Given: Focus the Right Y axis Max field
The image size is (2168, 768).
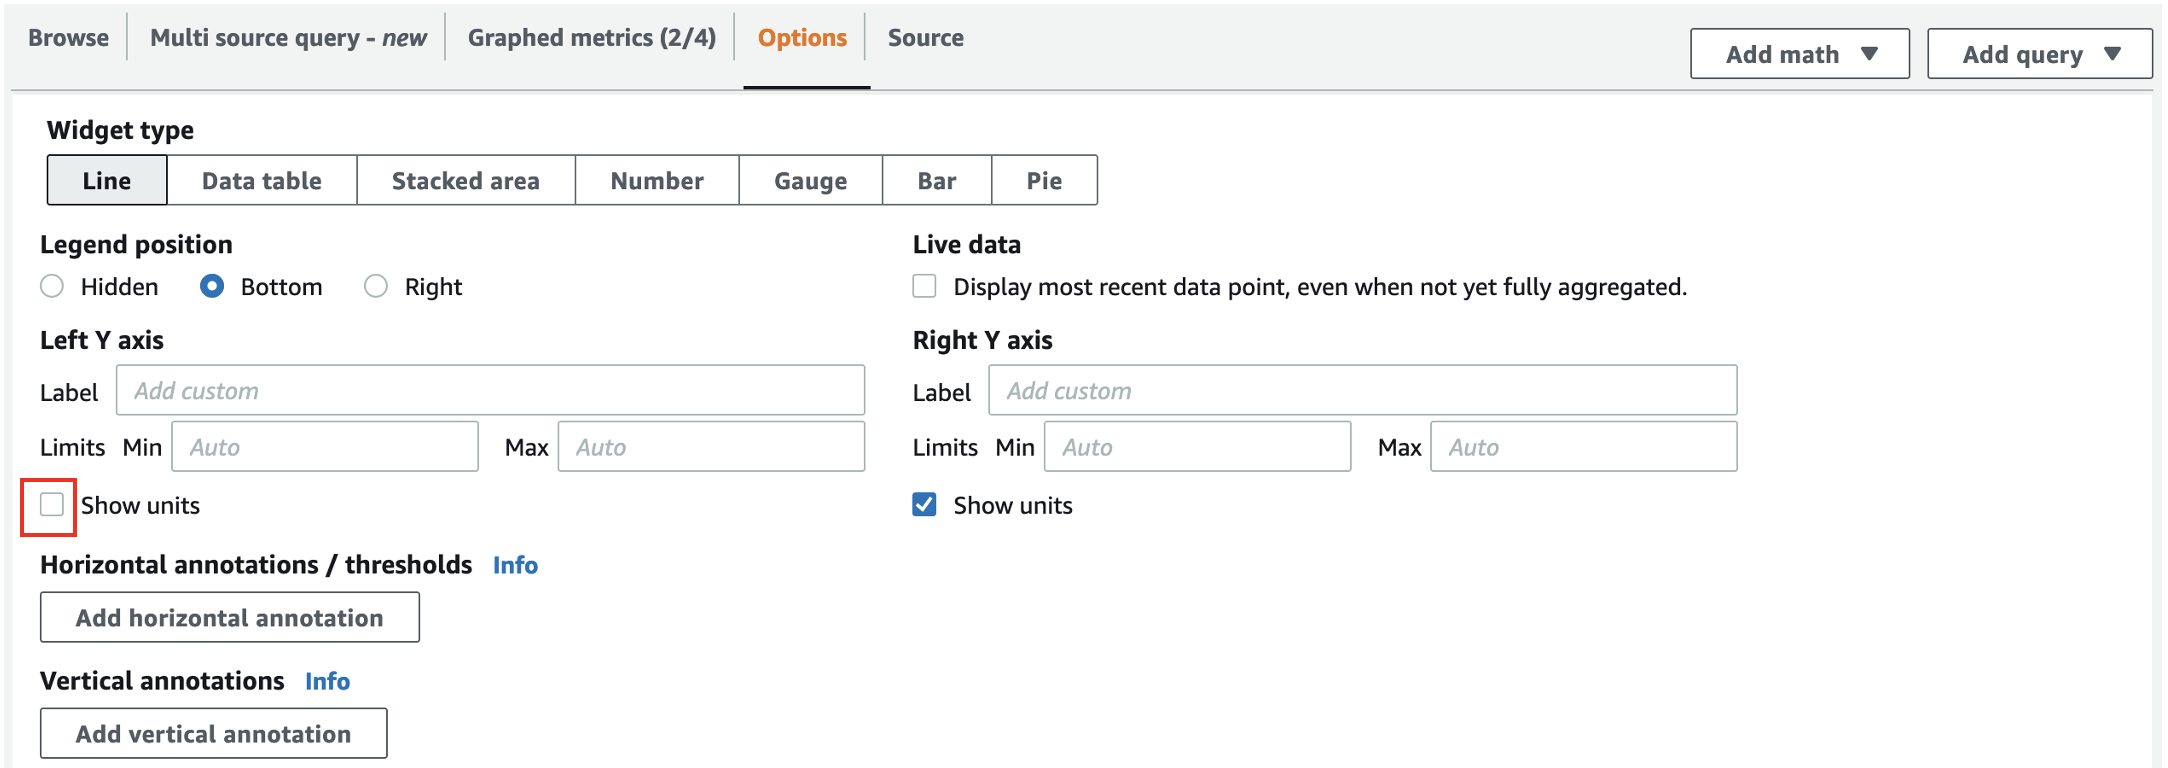Looking at the screenshot, I should (x=1583, y=447).
